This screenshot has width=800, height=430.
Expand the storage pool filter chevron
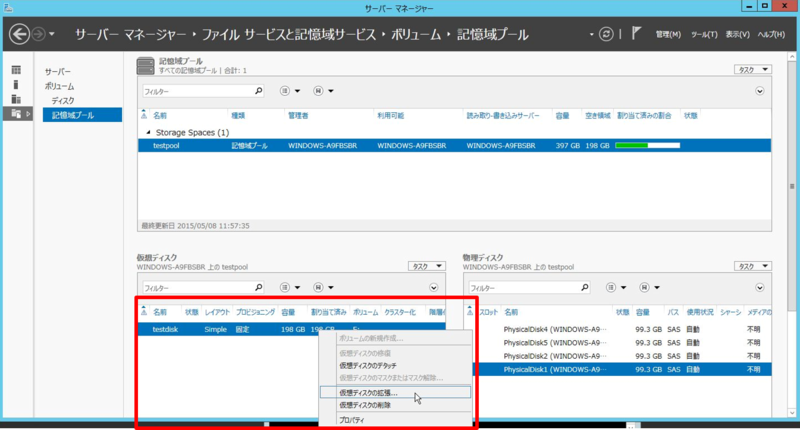[760, 91]
